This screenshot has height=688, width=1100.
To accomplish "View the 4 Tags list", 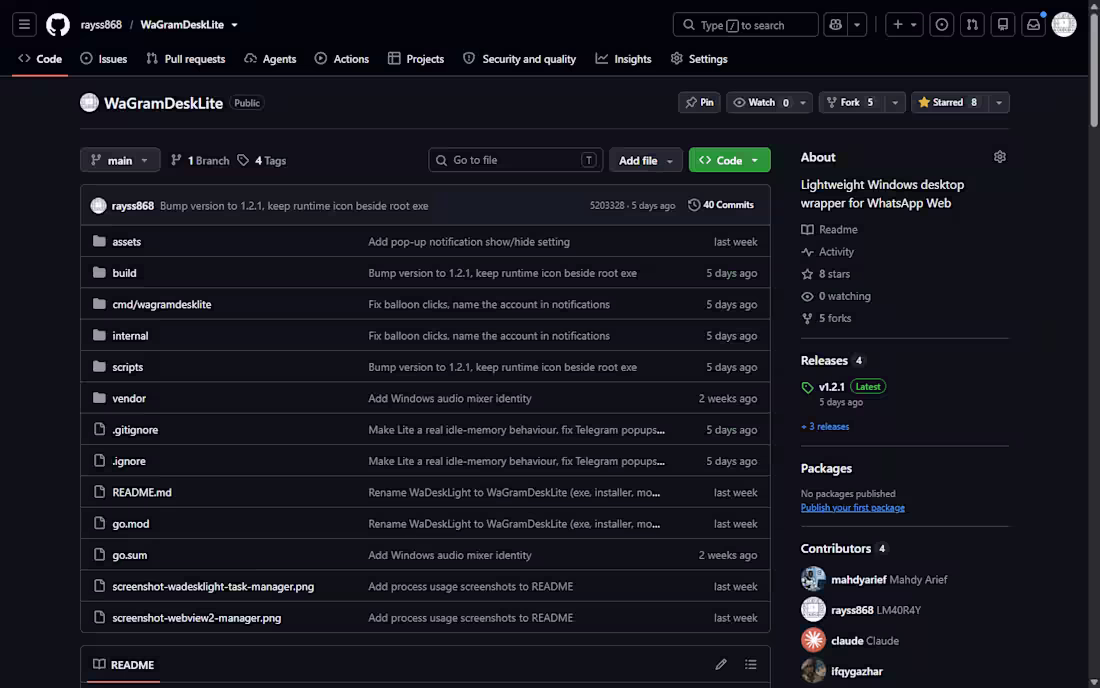I will pos(262,161).
